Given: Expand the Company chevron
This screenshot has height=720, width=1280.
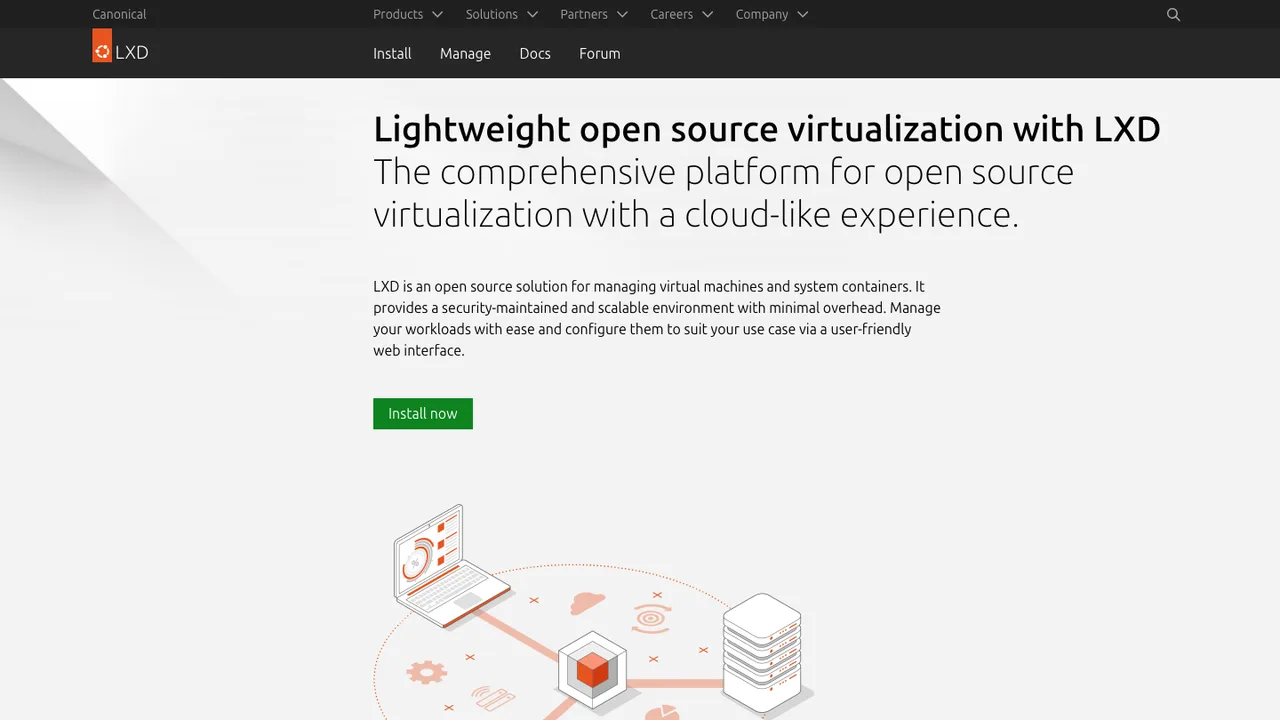Looking at the screenshot, I should click(x=802, y=14).
